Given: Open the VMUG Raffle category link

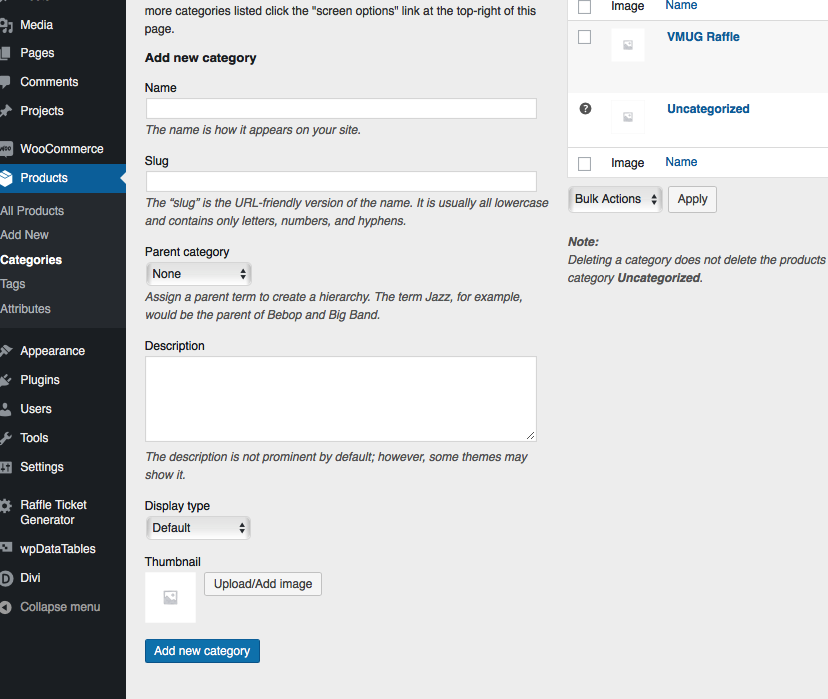Looking at the screenshot, I should point(703,37).
